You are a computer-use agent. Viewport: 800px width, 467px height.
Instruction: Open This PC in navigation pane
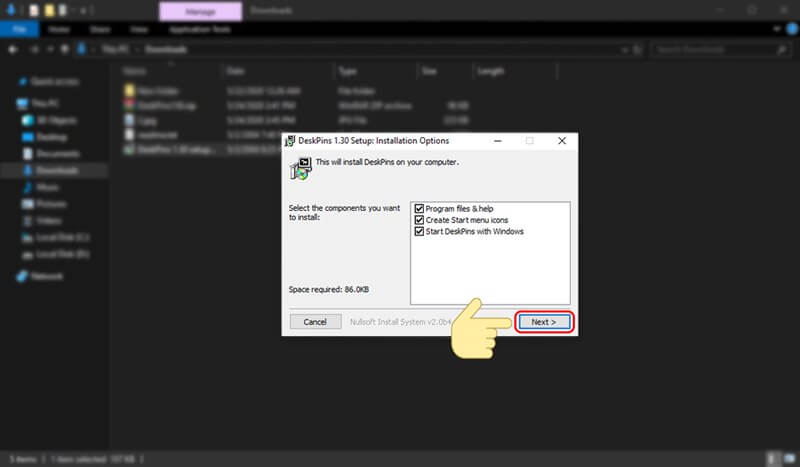pyautogui.click(x=40, y=103)
